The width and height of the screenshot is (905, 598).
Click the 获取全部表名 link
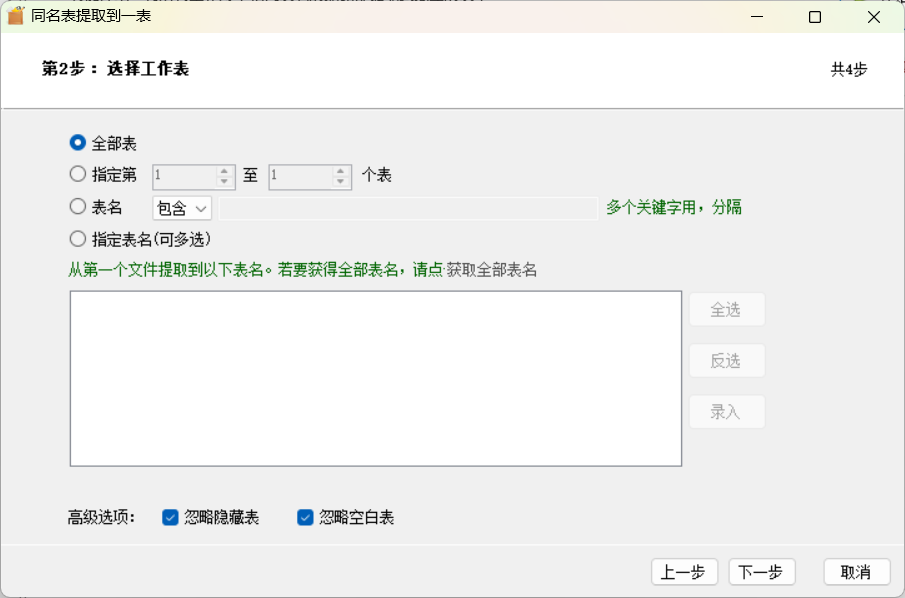(x=492, y=270)
